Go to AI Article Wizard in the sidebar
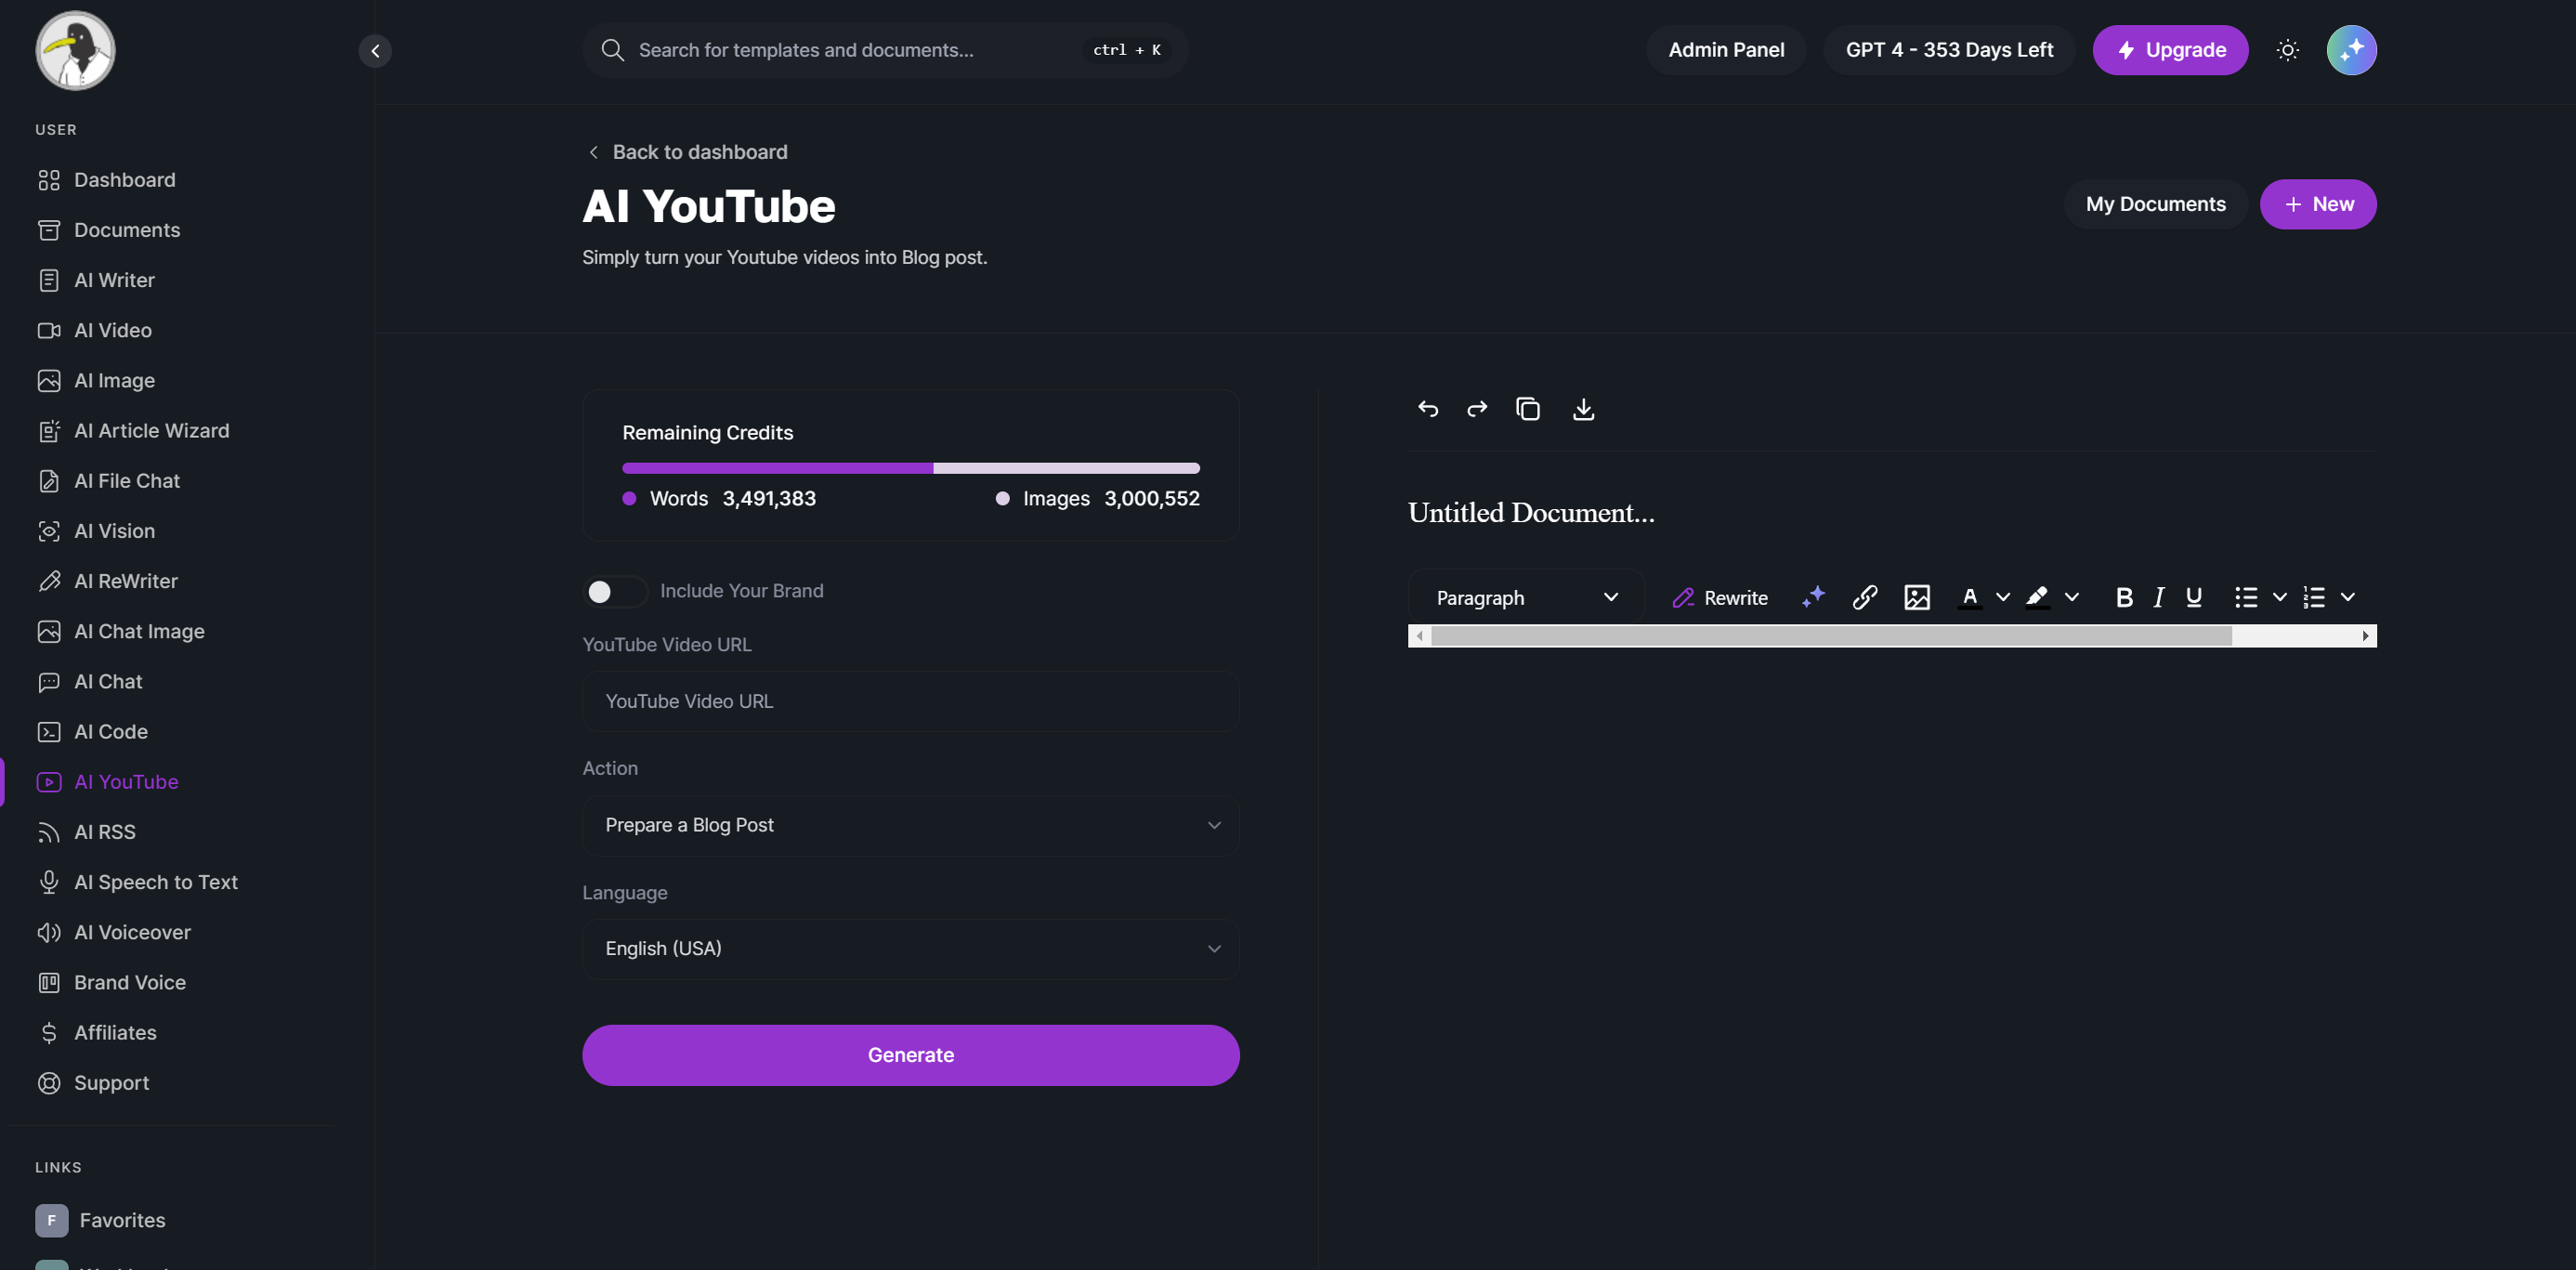2576x1270 pixels. [x=151, y=431]
